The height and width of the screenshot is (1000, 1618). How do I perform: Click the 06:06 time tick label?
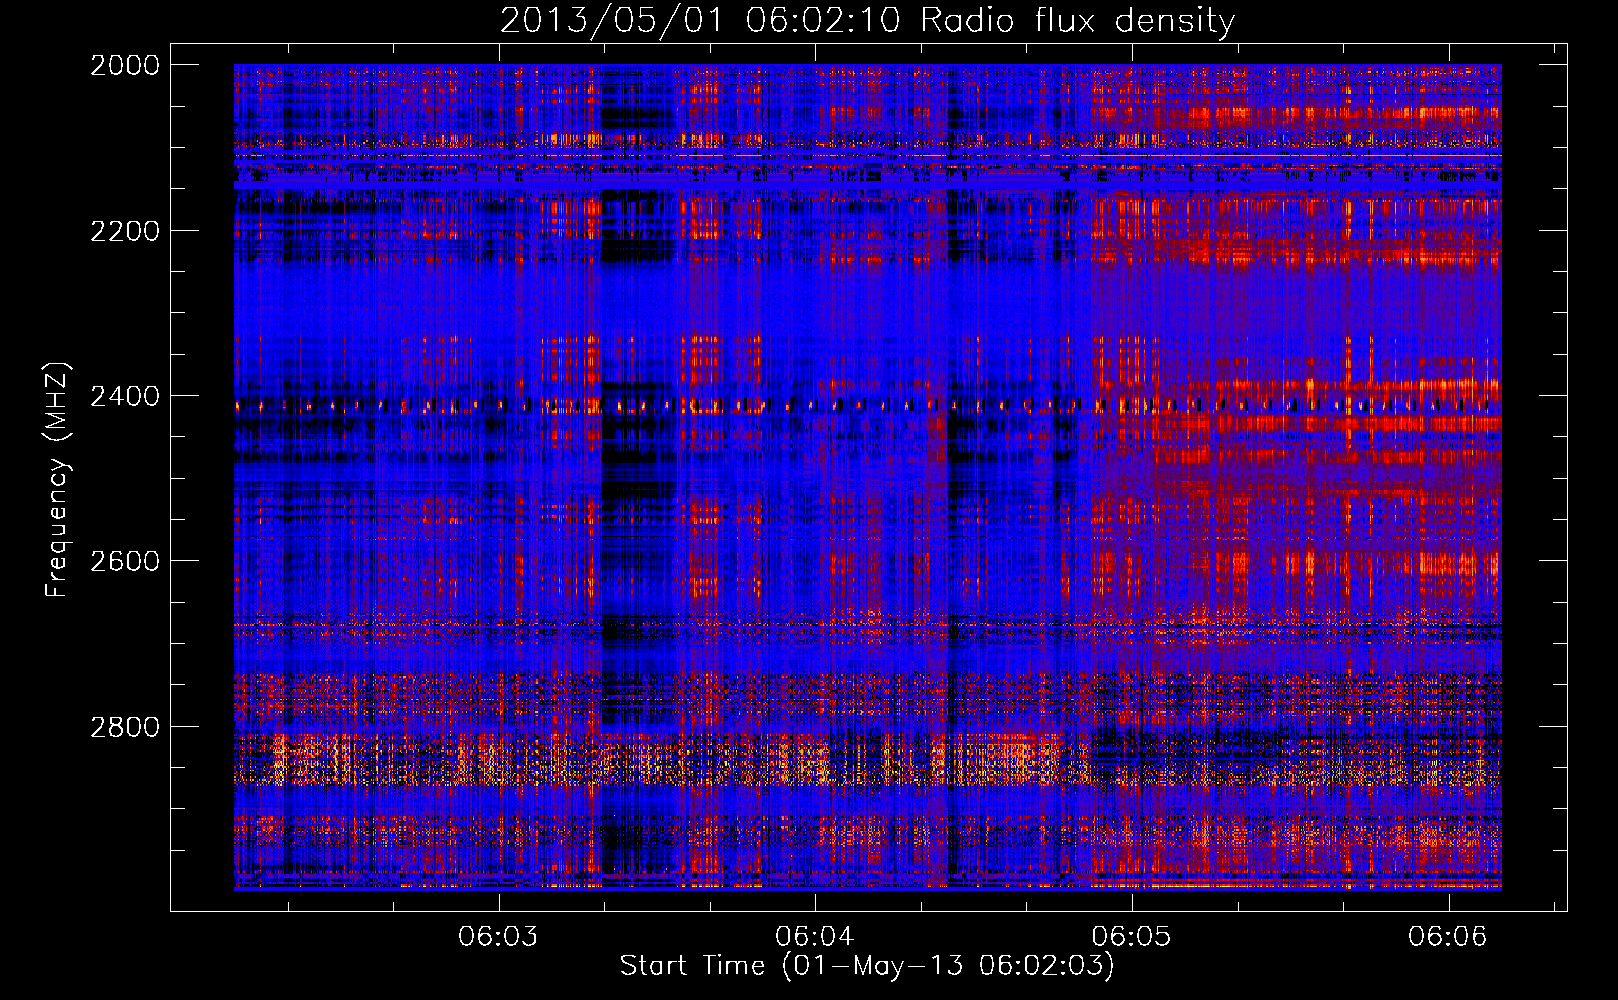coord(1448,936)
